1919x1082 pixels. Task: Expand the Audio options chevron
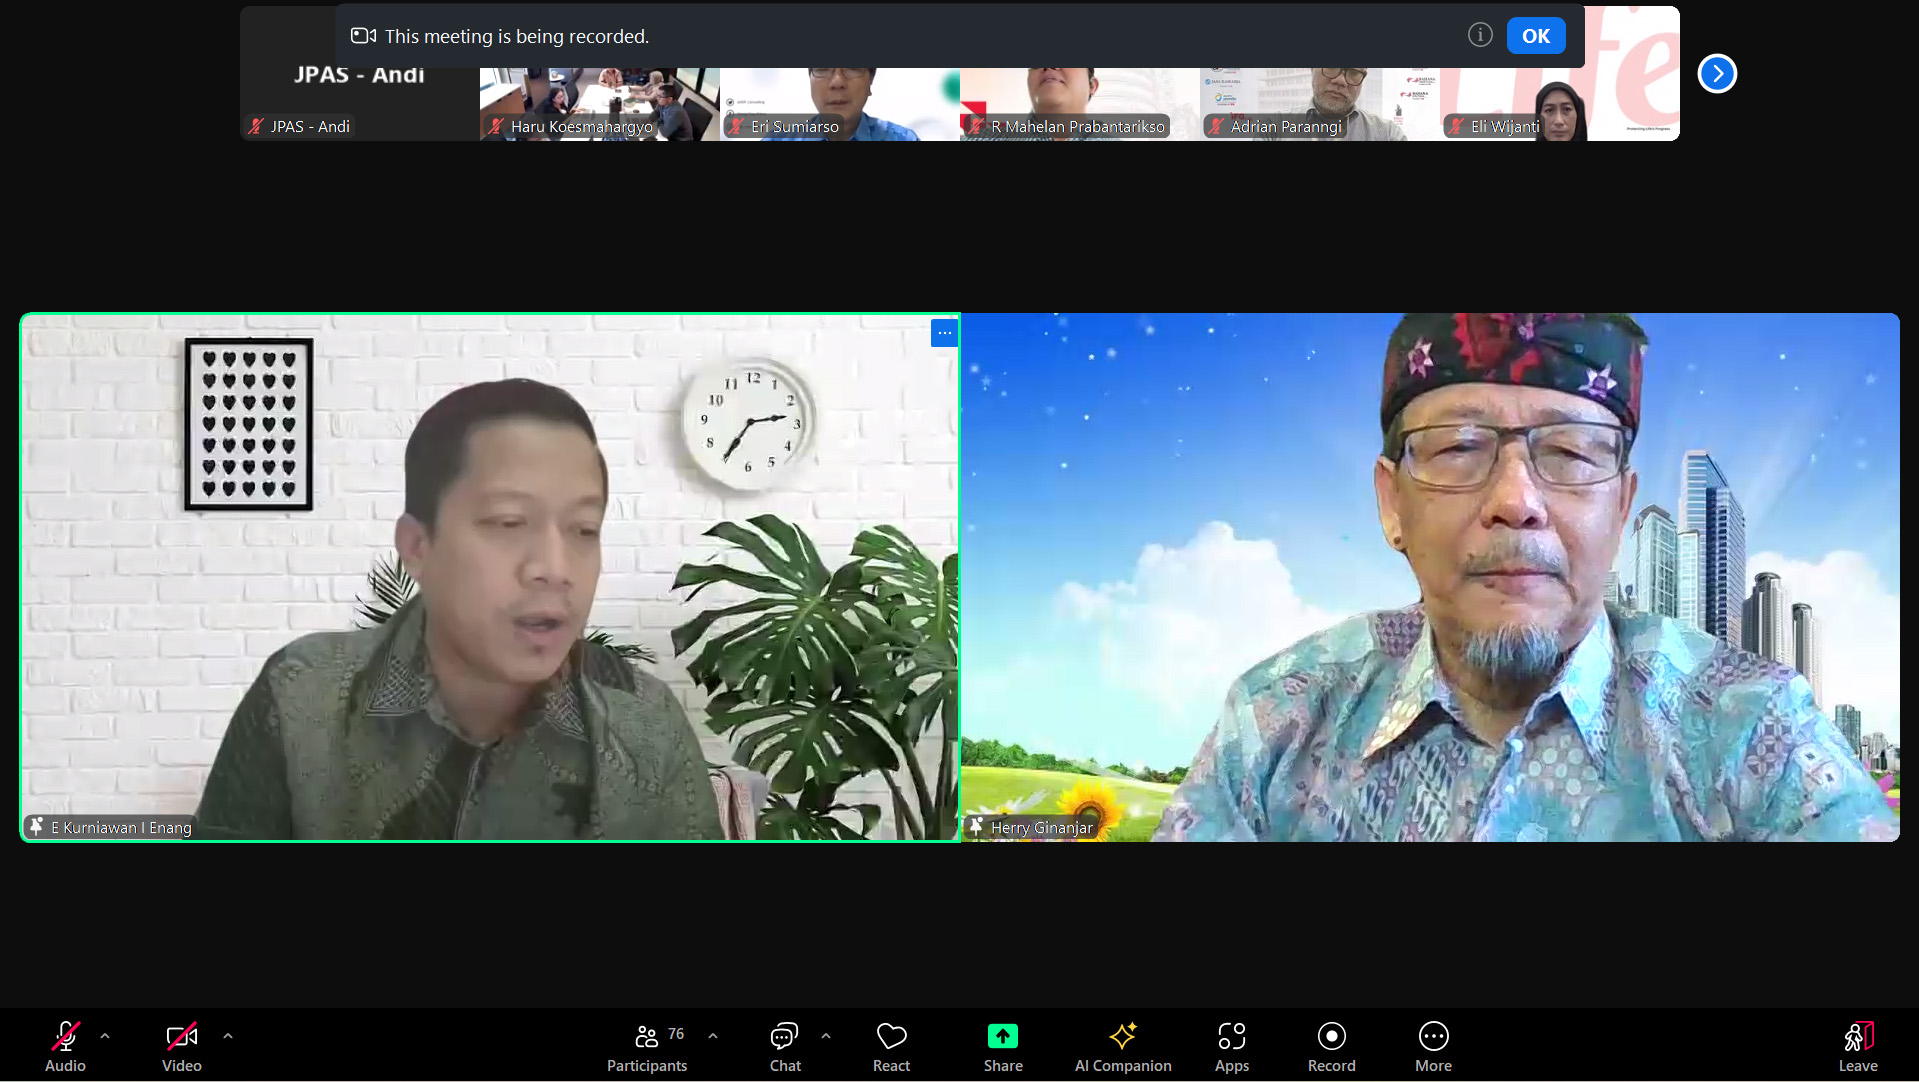(104, 1035)
